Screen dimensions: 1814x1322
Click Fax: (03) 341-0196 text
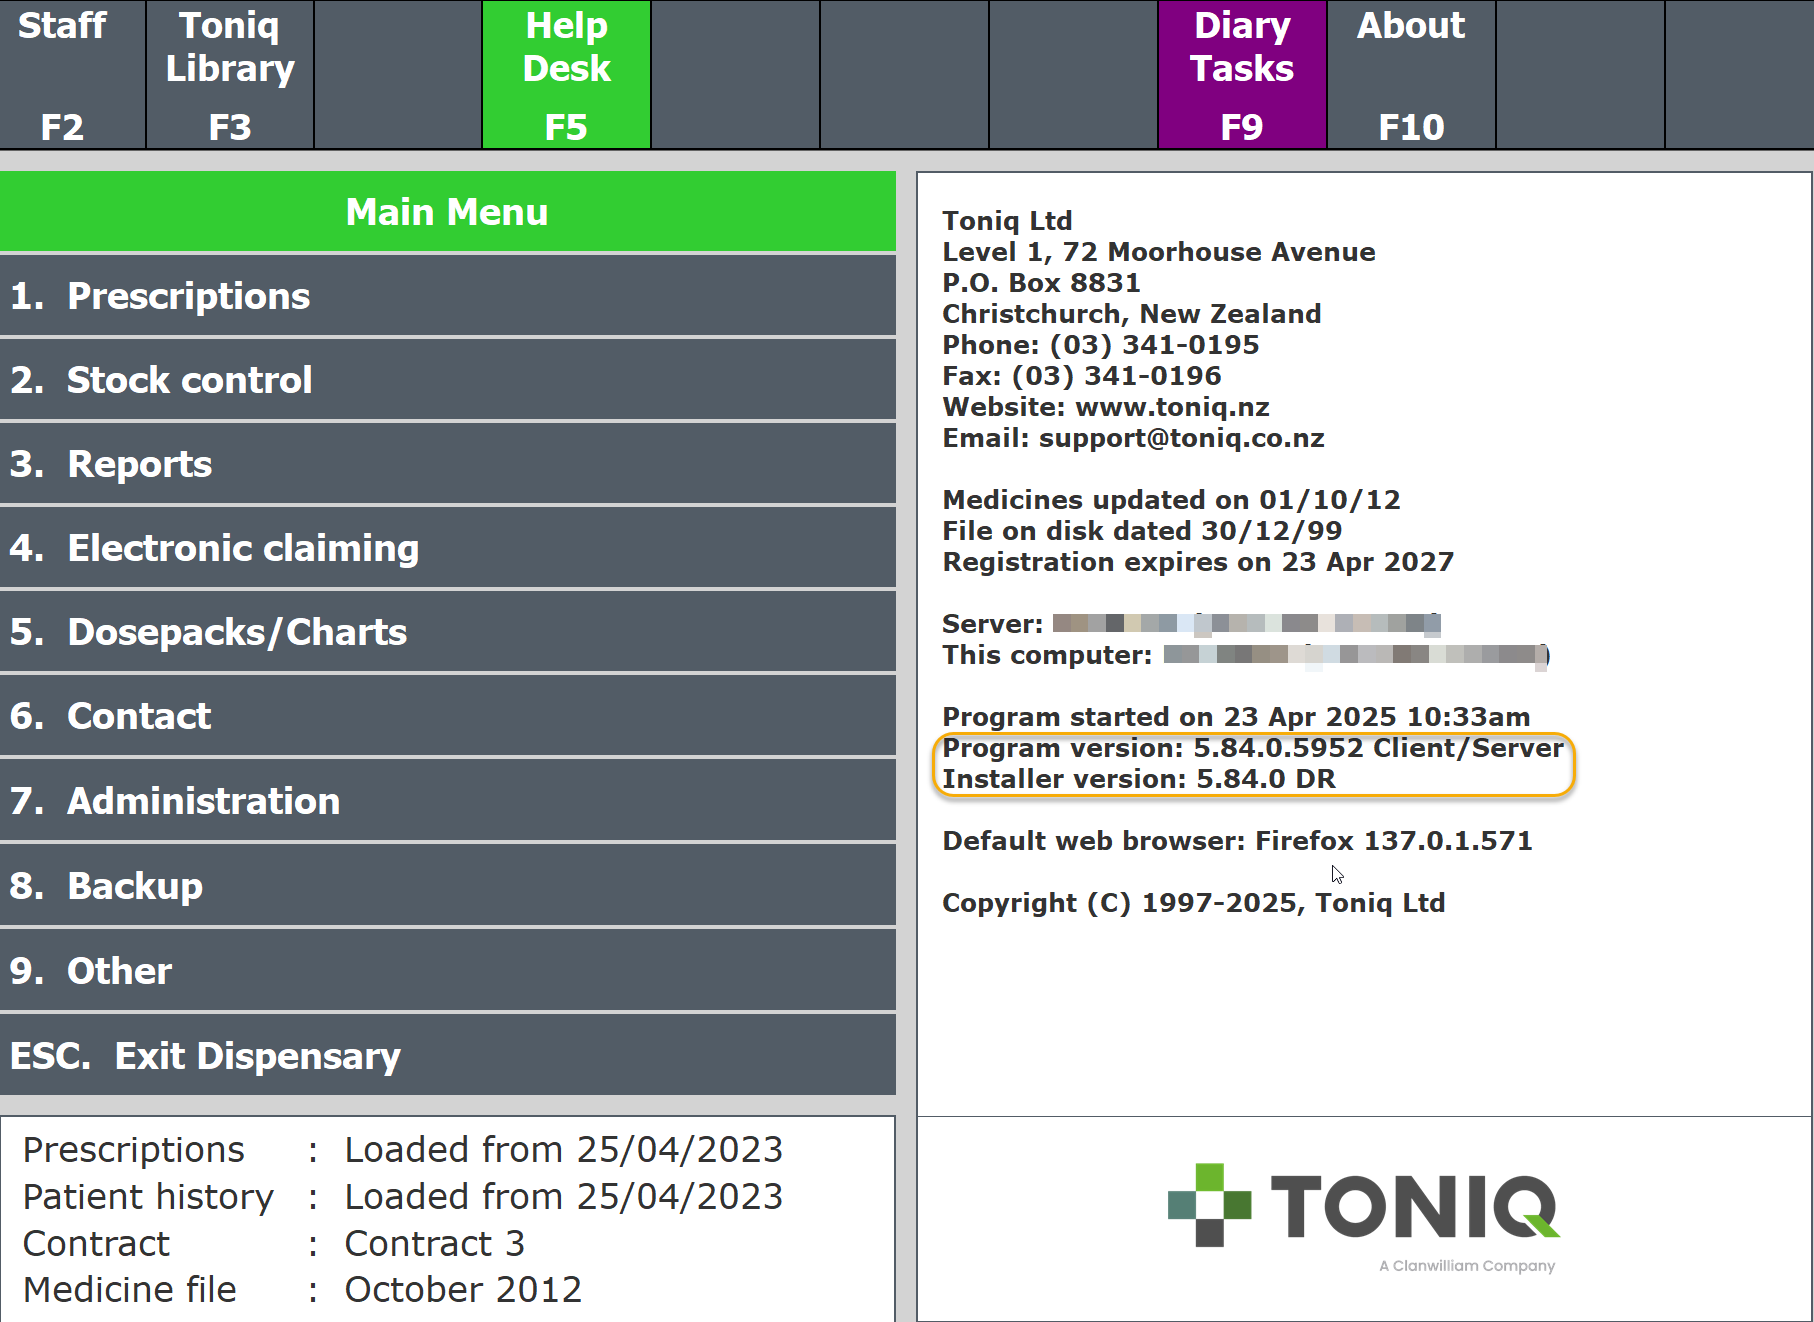[x=1082, y=376]
